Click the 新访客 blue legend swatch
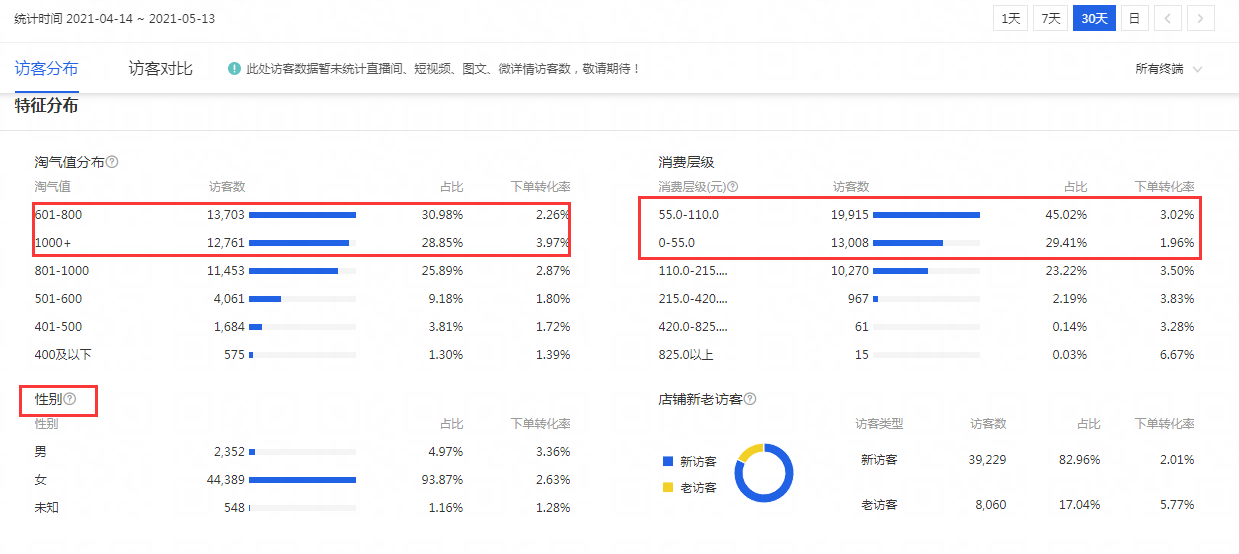This screenshot has width=1239, height=554. 667,462
